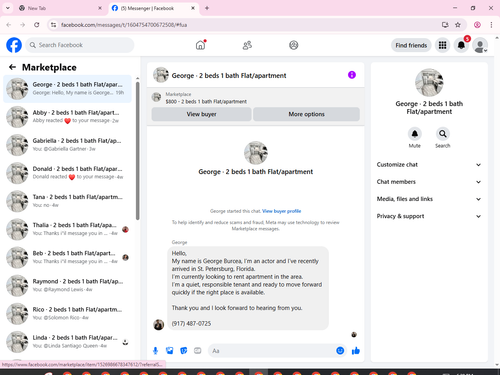This screenshot has width=500, height=375.
Task: Search in conversation magnifier icon
Action: (x=443, y=134)
